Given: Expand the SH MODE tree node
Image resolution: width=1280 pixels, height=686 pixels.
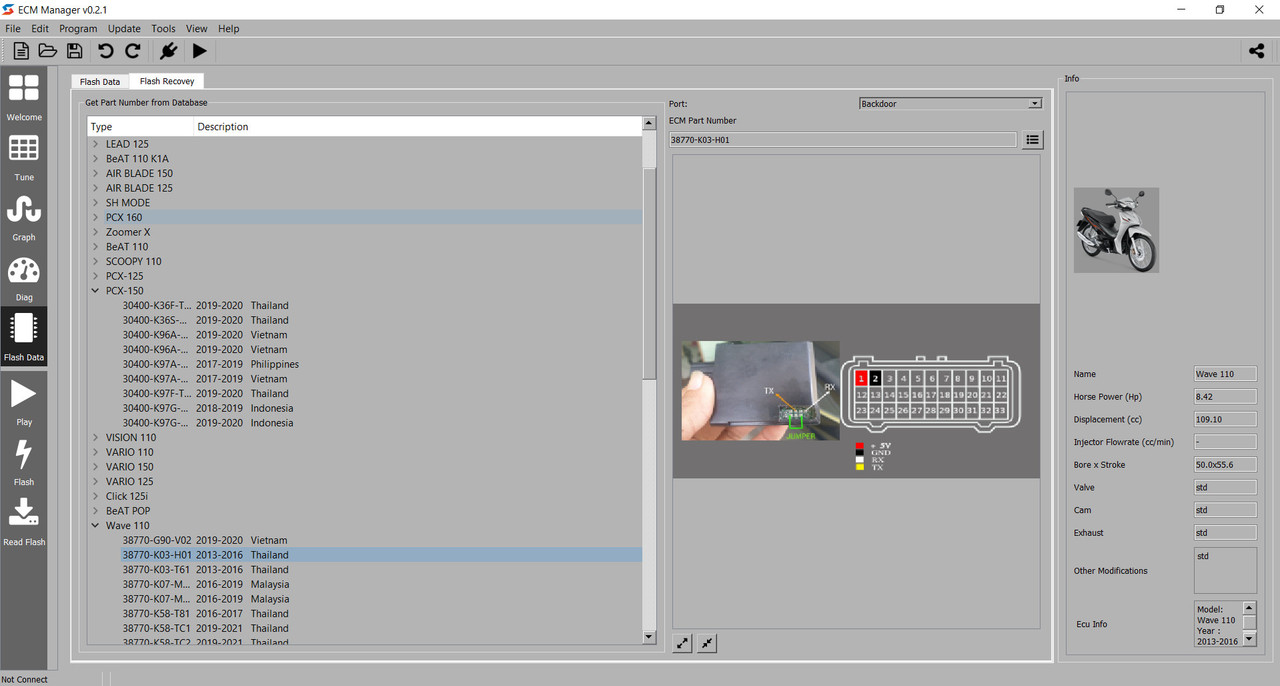Looking at the screenshot, I should coord(96,203).
